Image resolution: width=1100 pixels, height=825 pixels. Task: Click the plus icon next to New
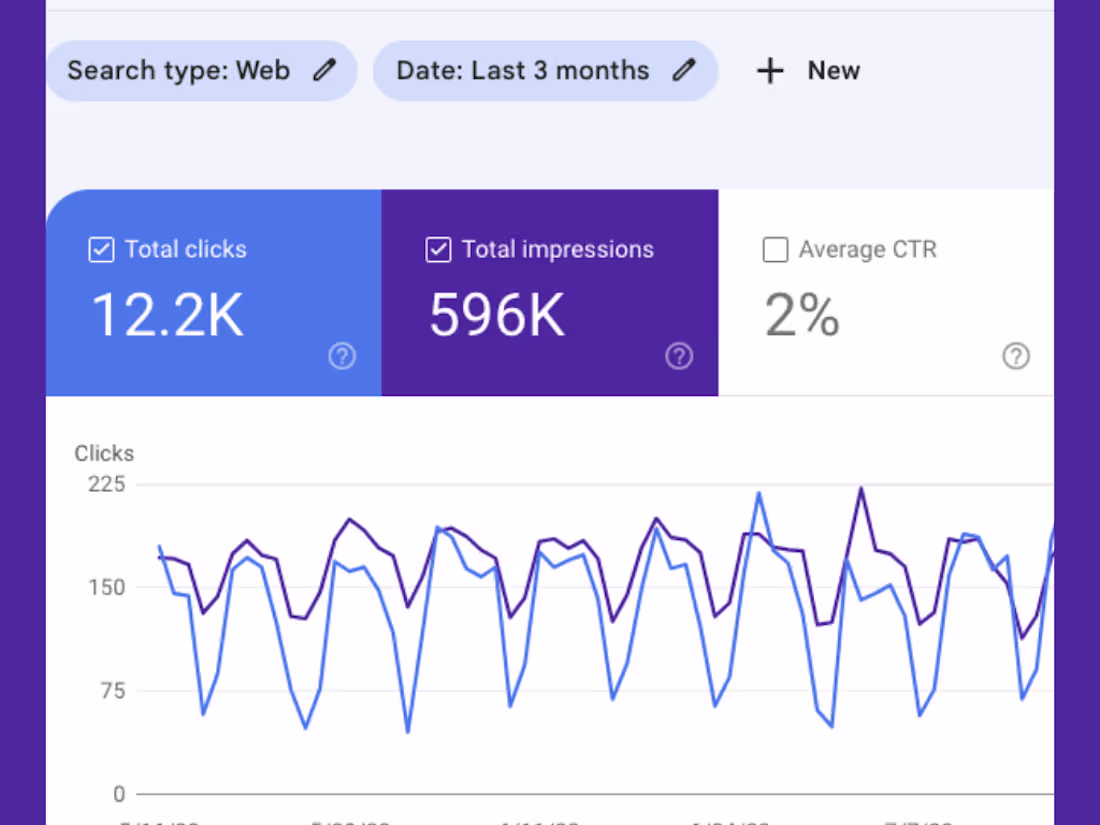[770, 70]
